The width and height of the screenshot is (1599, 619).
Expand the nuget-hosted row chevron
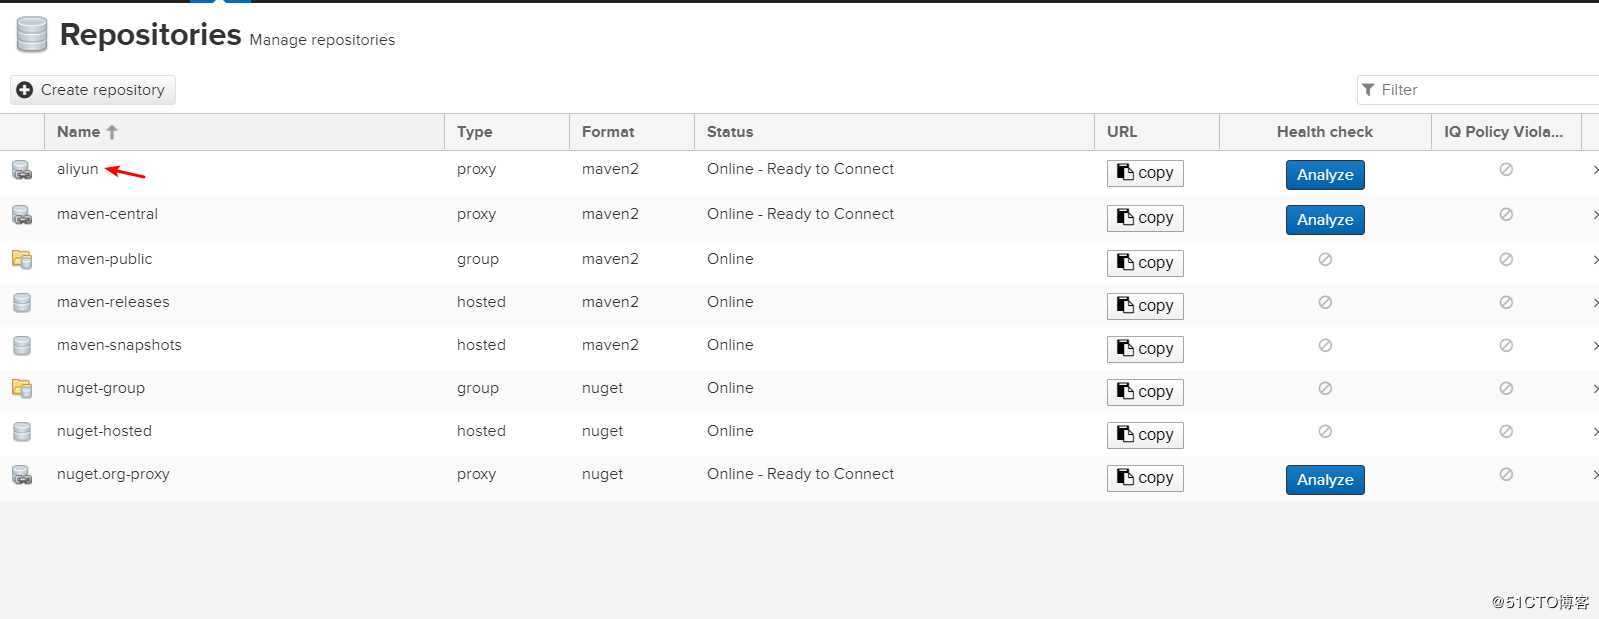pos(1594,432)
